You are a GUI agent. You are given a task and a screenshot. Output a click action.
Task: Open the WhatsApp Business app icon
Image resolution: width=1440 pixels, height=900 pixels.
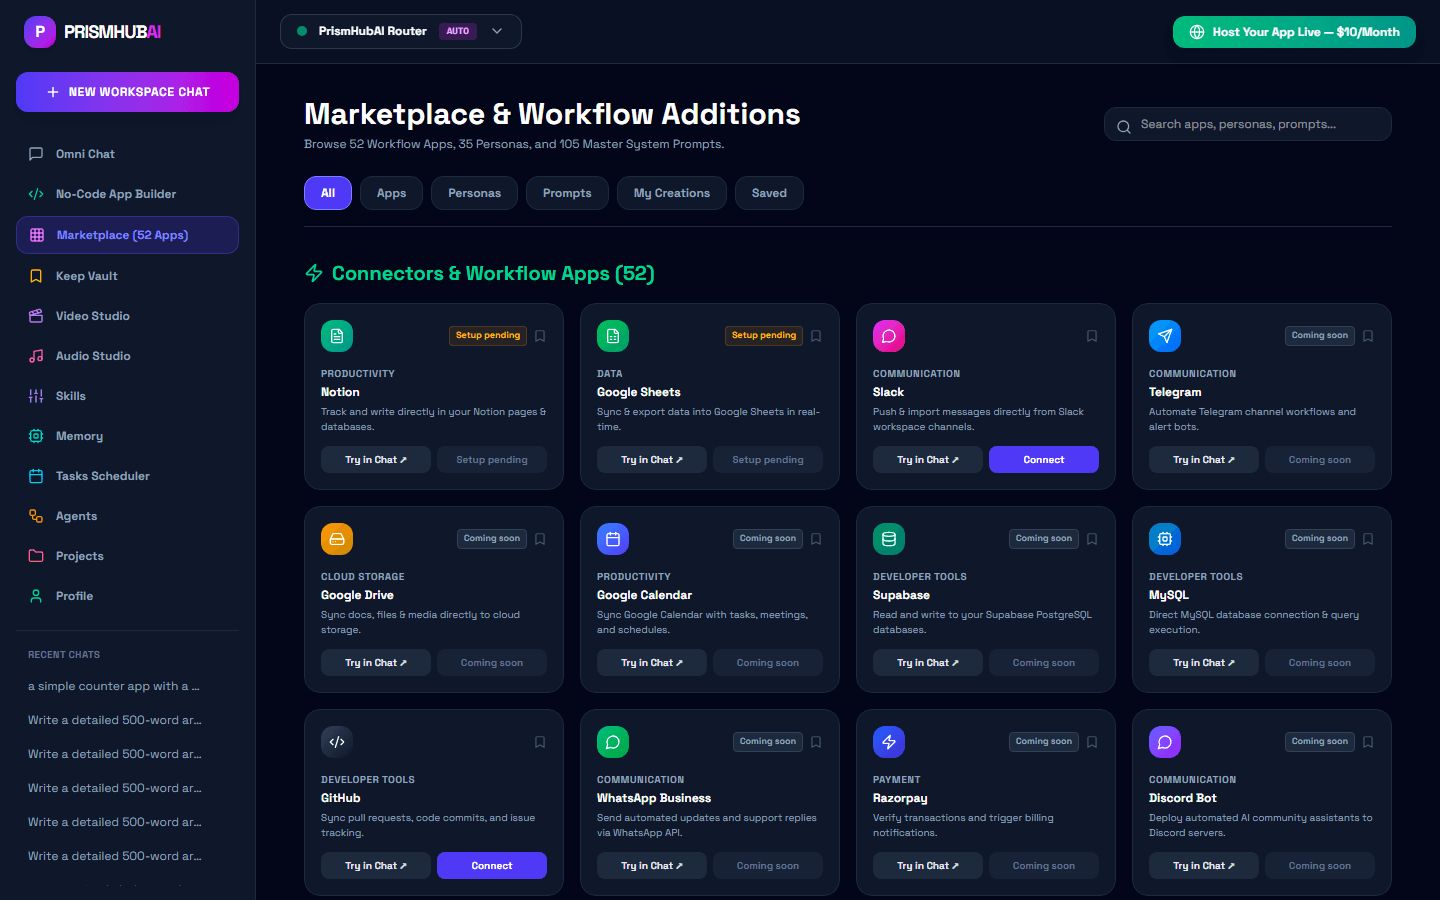click(613, 742)
